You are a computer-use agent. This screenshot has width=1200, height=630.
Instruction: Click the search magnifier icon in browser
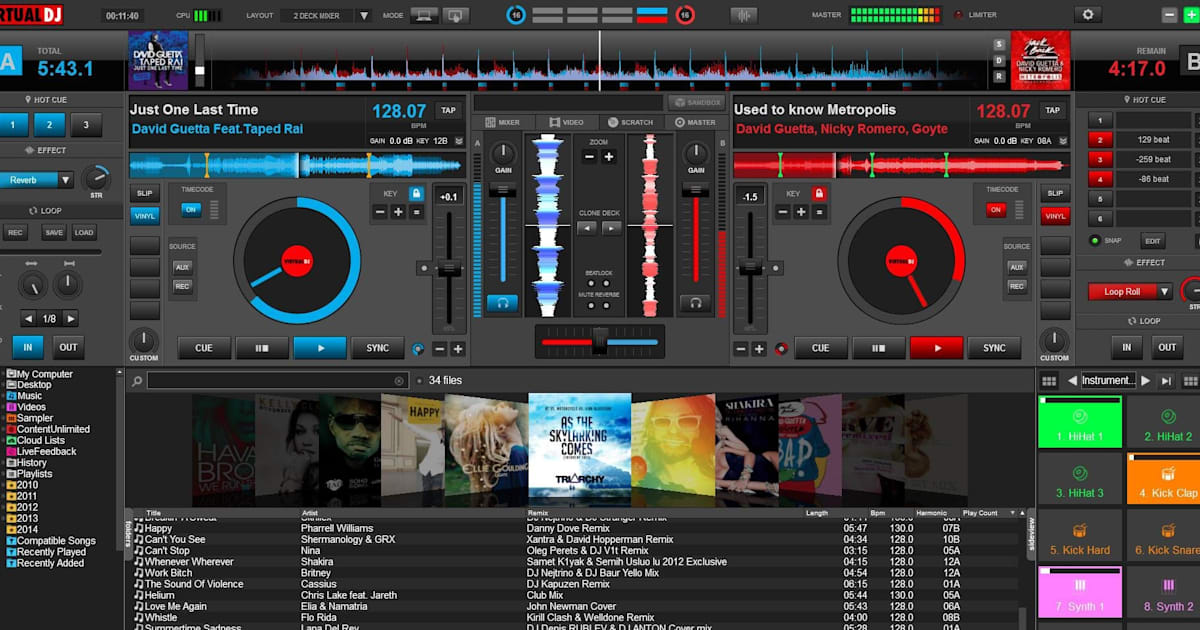tap(136, 381)
